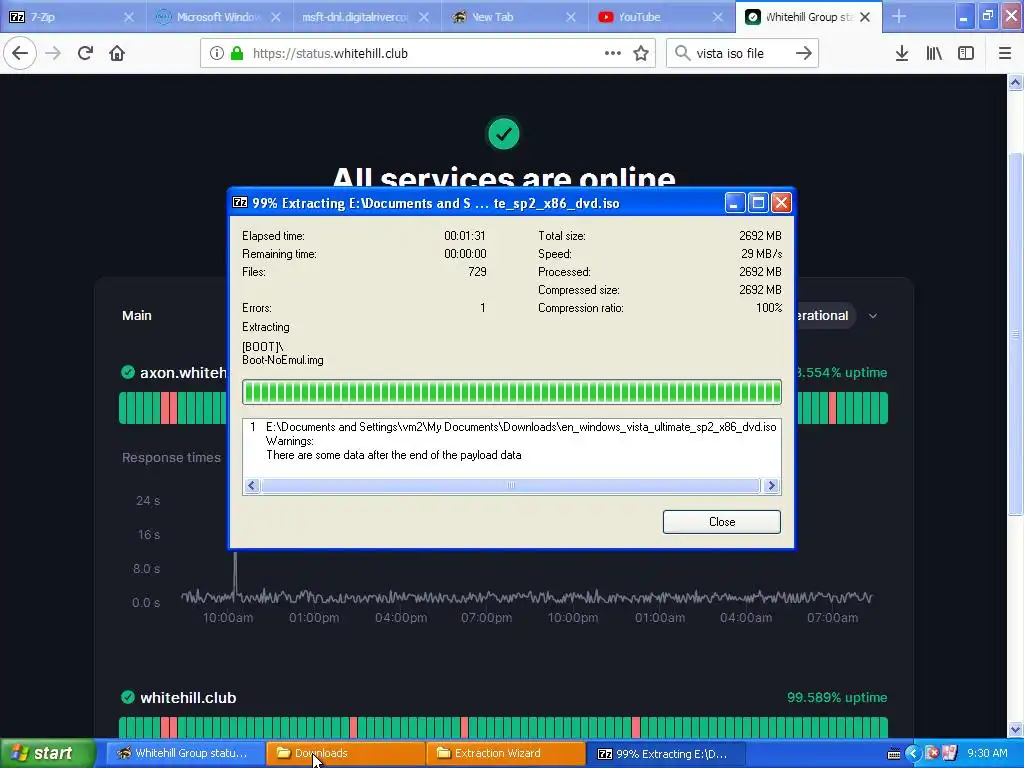
Task: Switch to Whitehill Group taskbar button
Action: point(185,754)
